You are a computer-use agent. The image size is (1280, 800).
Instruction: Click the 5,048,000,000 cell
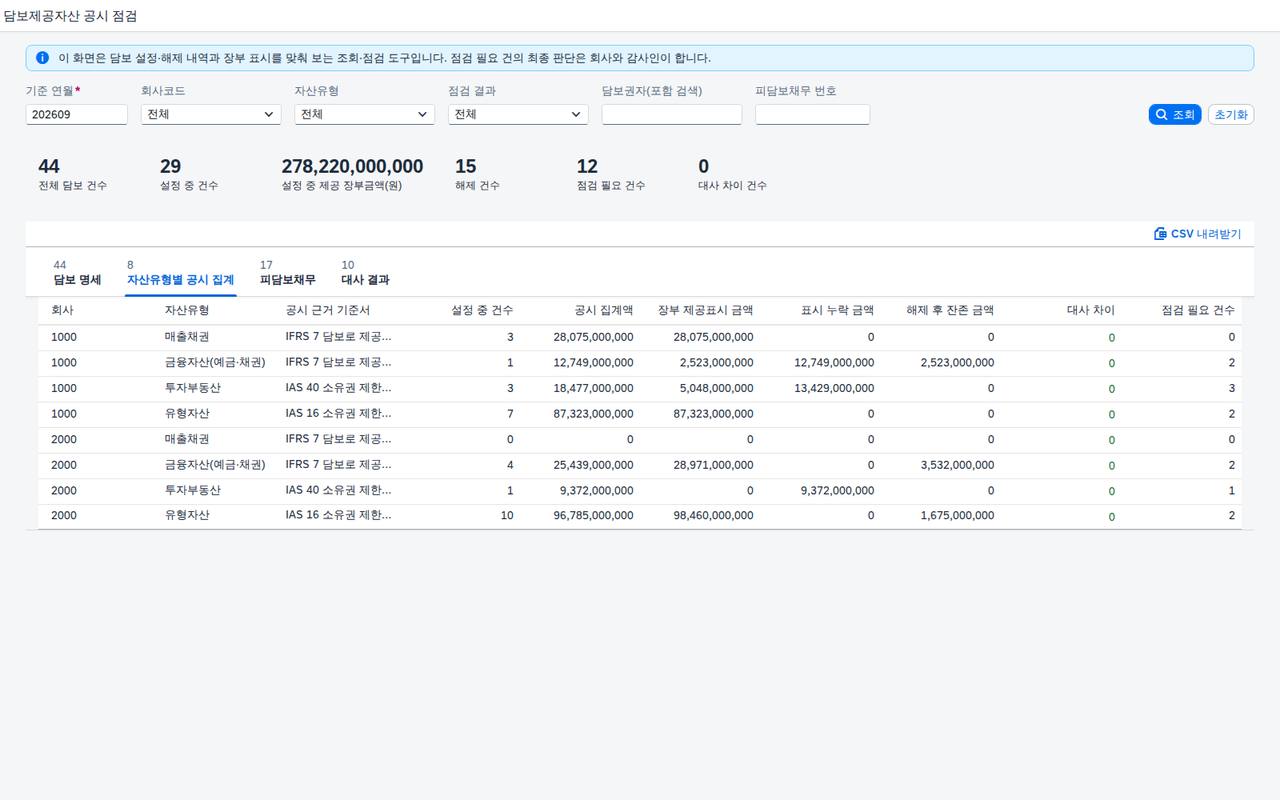(x=717, y=388)
